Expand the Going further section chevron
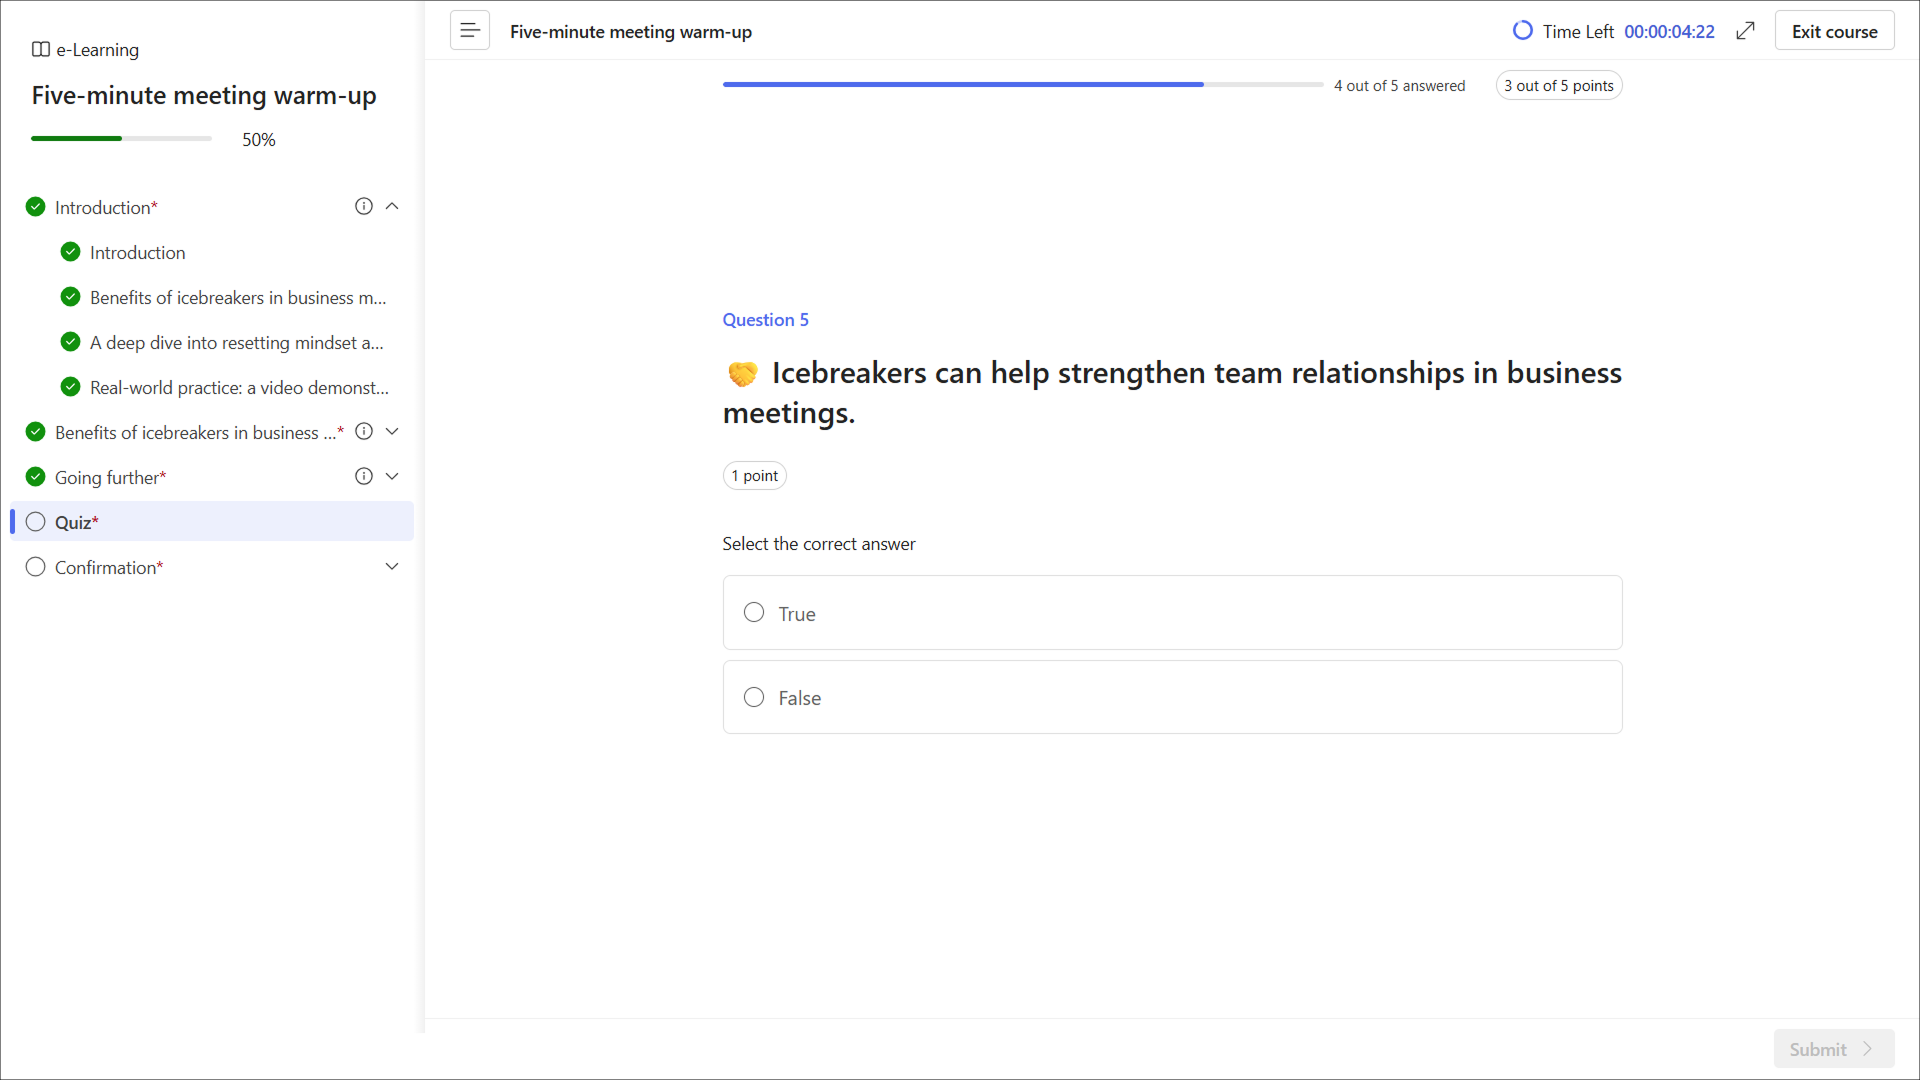This screenshot has height=1080, width=1920. point(392,476)
